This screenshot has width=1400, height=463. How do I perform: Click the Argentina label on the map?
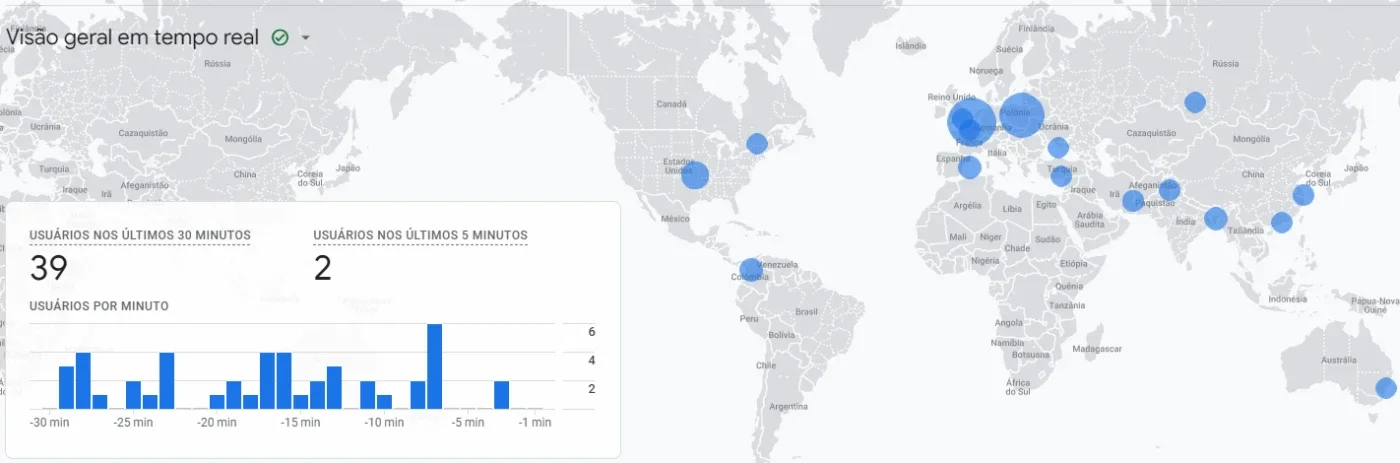pyautogui.click(x=789, y=407)
